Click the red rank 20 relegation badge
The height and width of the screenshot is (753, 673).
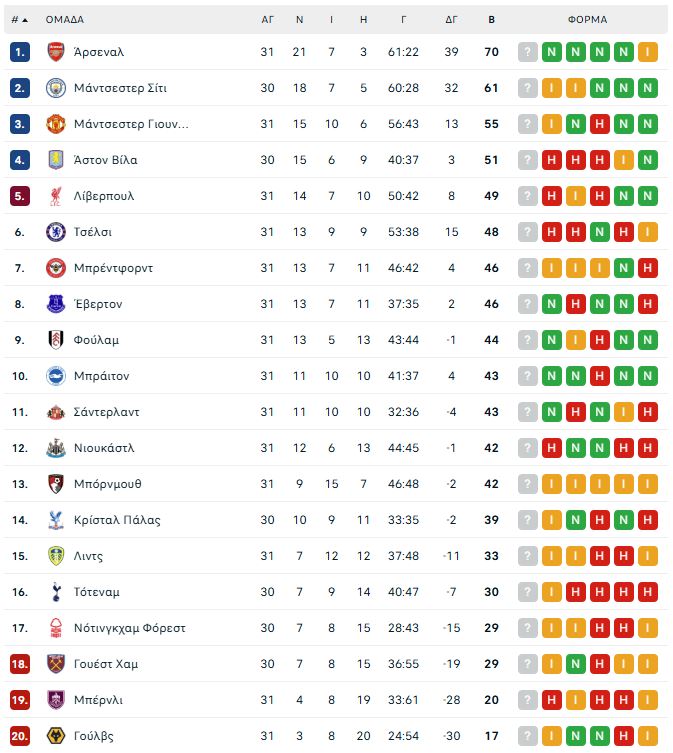pos(20,736)
